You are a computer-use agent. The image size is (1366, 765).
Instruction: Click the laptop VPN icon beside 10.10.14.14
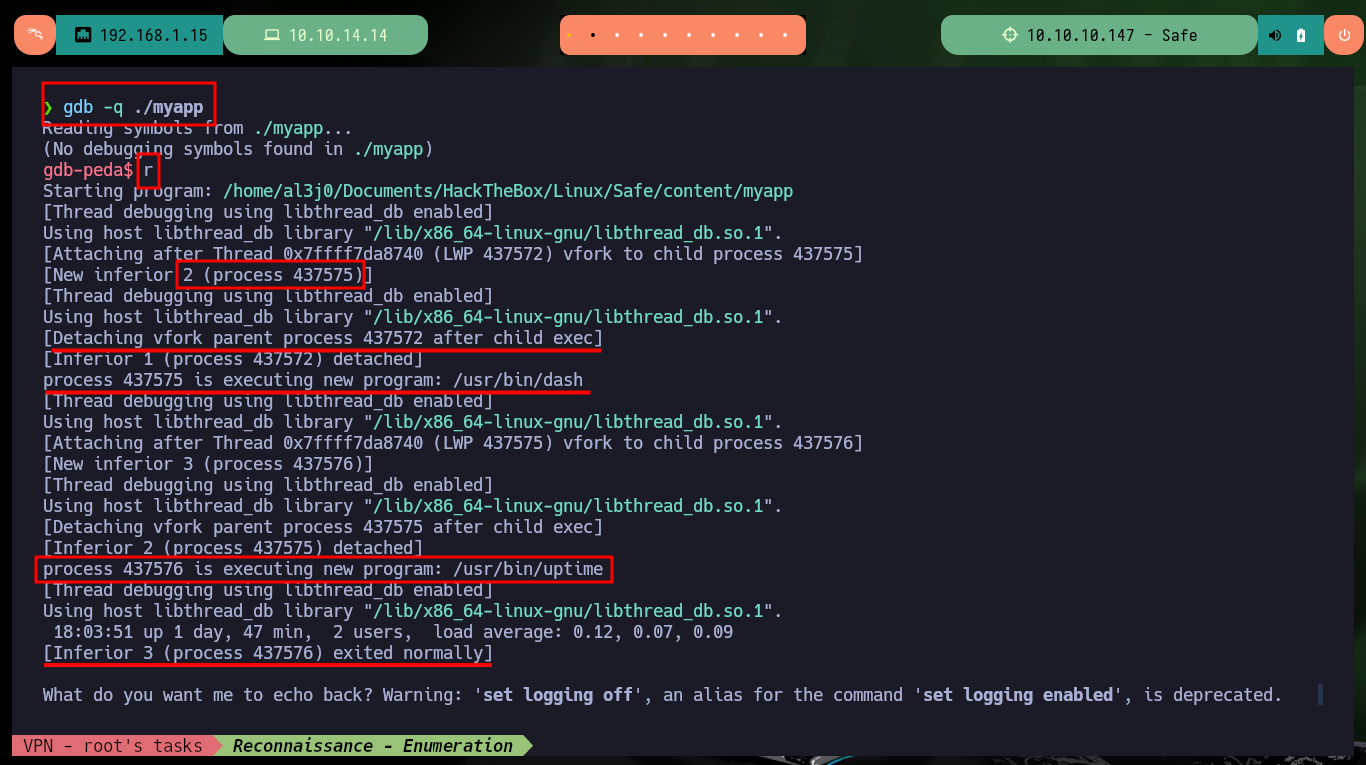tap(271, 35)
